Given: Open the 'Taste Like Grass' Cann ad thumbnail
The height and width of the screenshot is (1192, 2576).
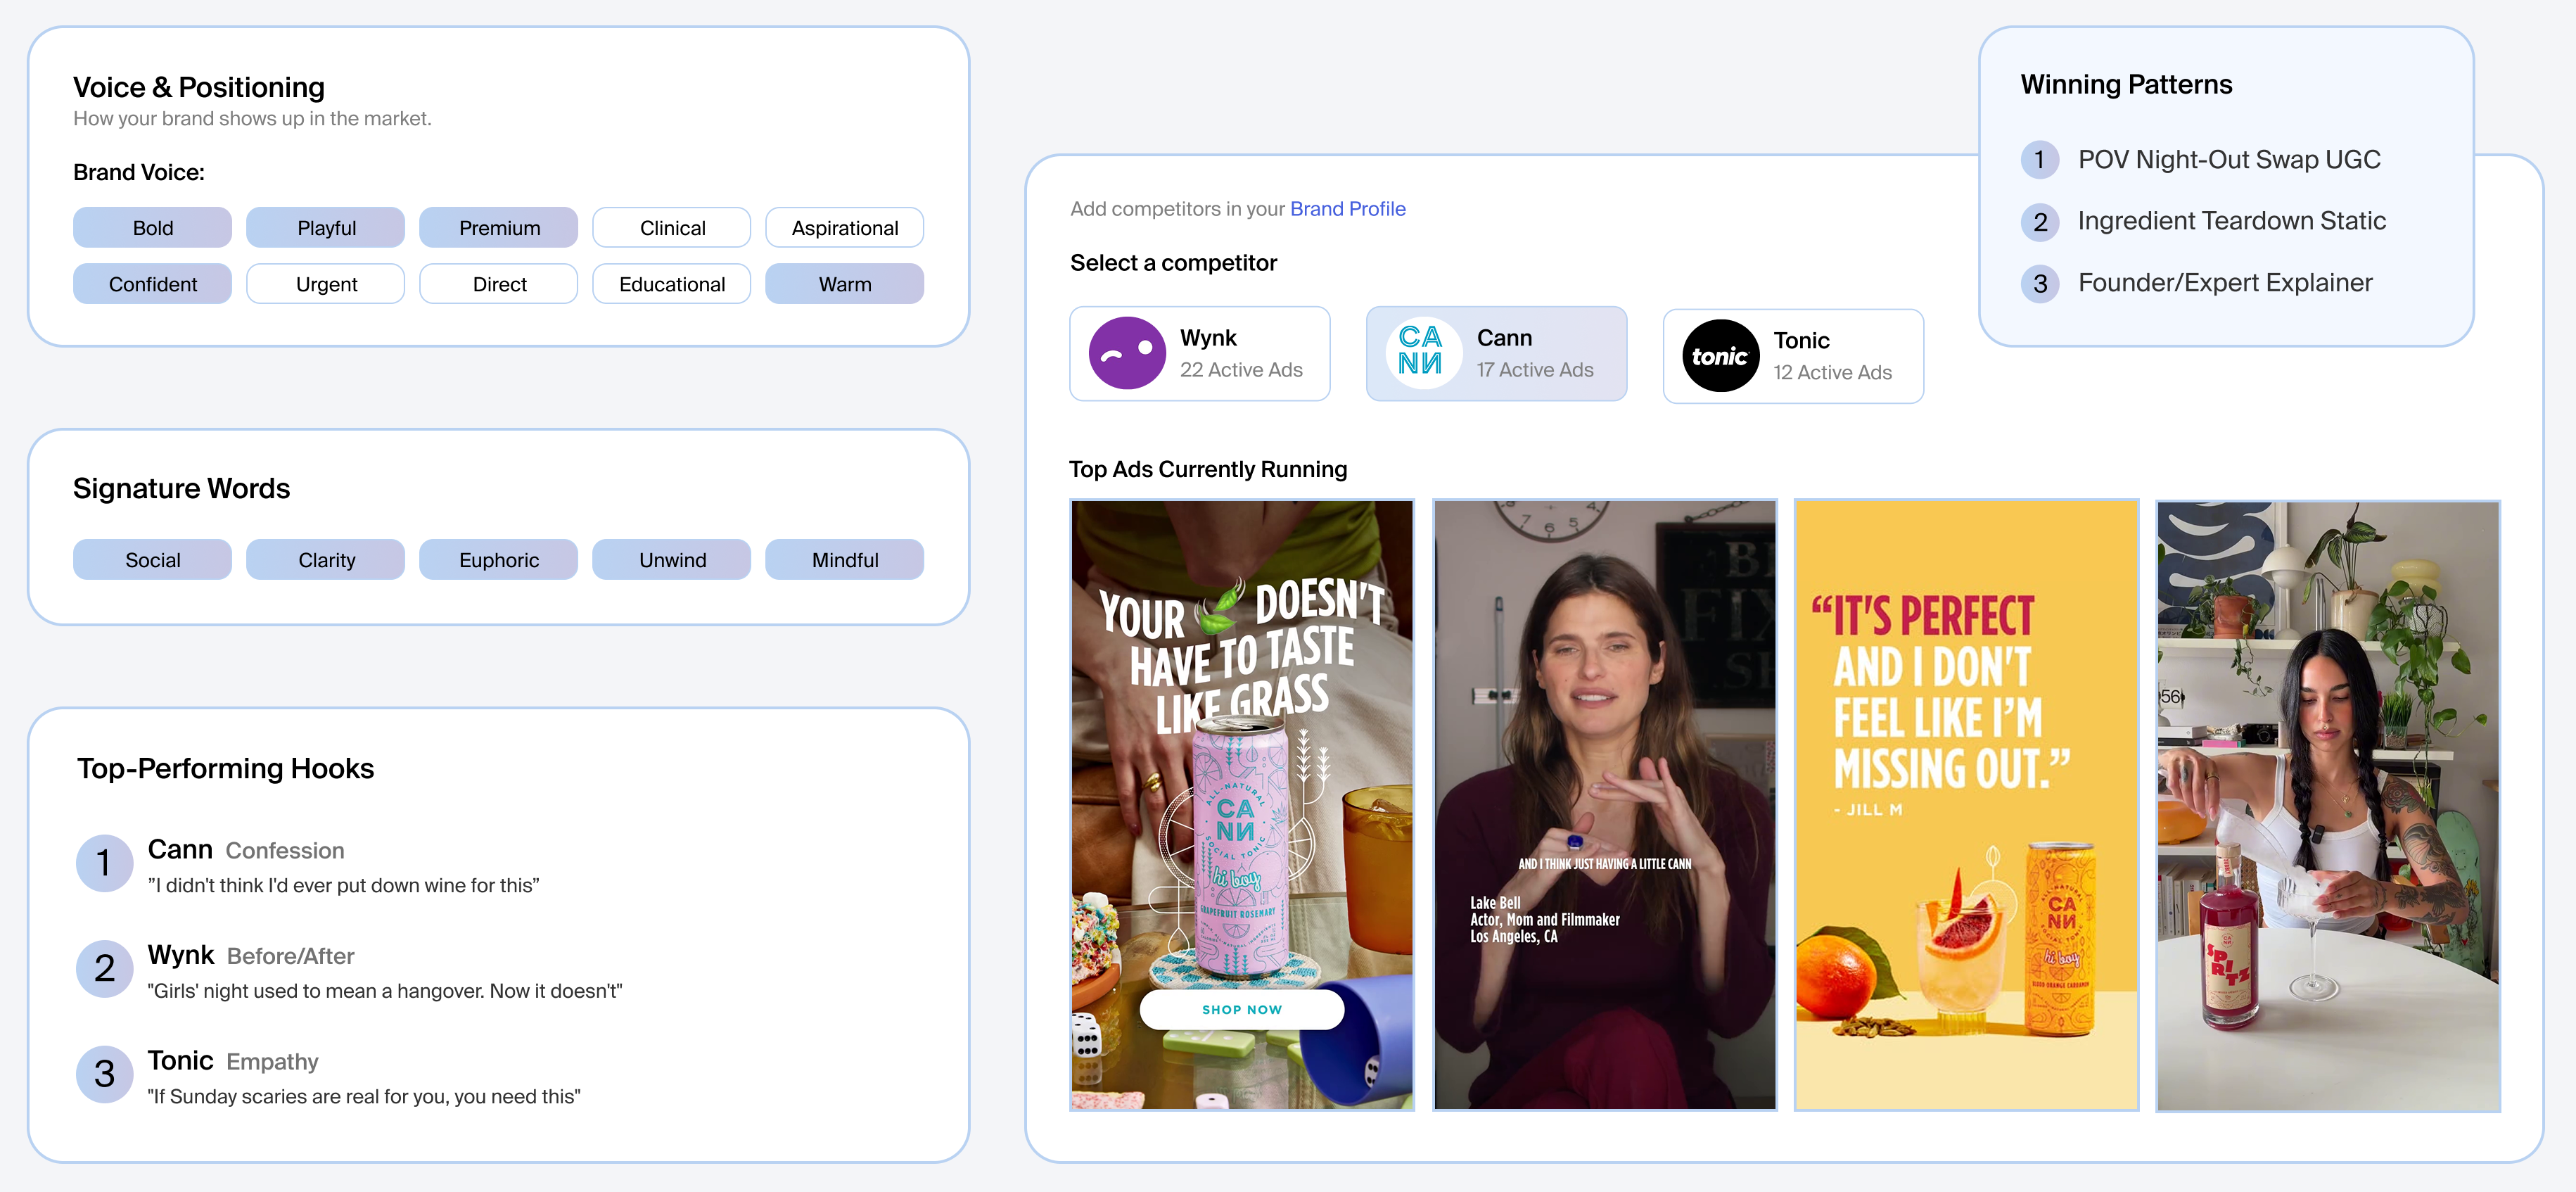Looking at the screenshot, I should (x=1242, y=805).
